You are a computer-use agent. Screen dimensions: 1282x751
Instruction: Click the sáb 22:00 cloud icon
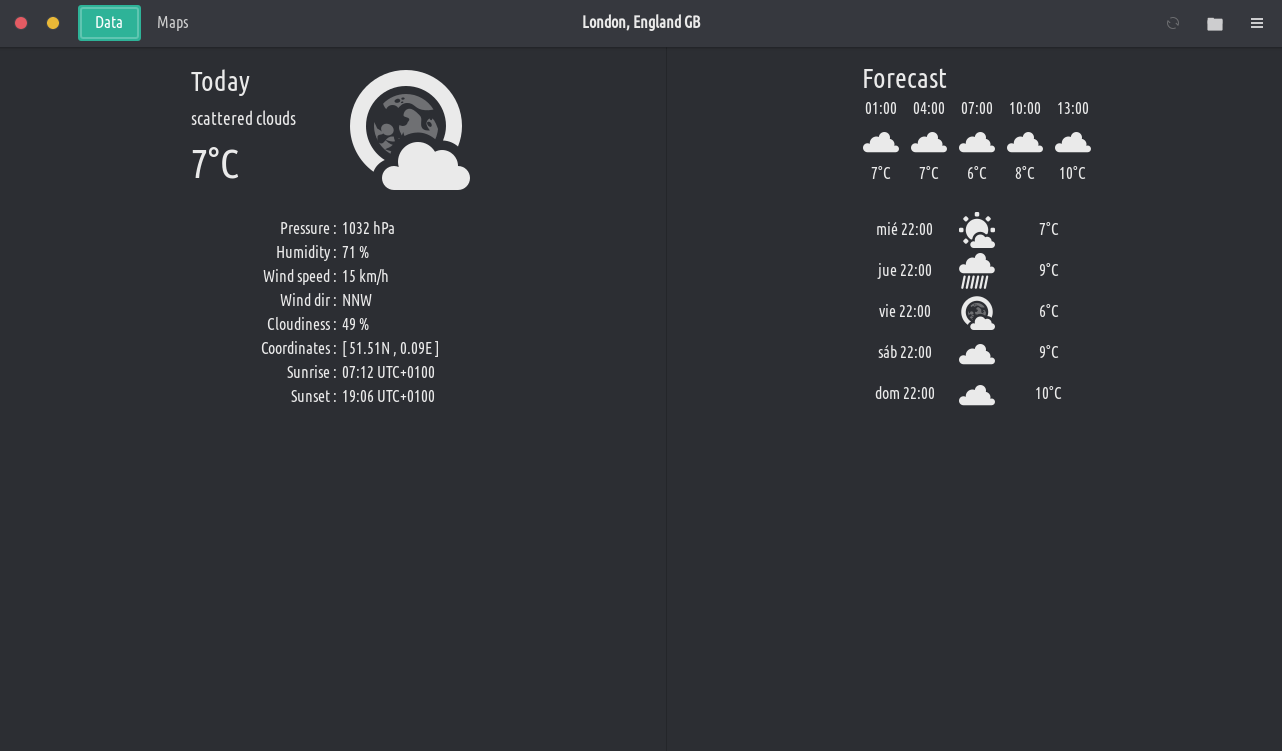[977, 354]
